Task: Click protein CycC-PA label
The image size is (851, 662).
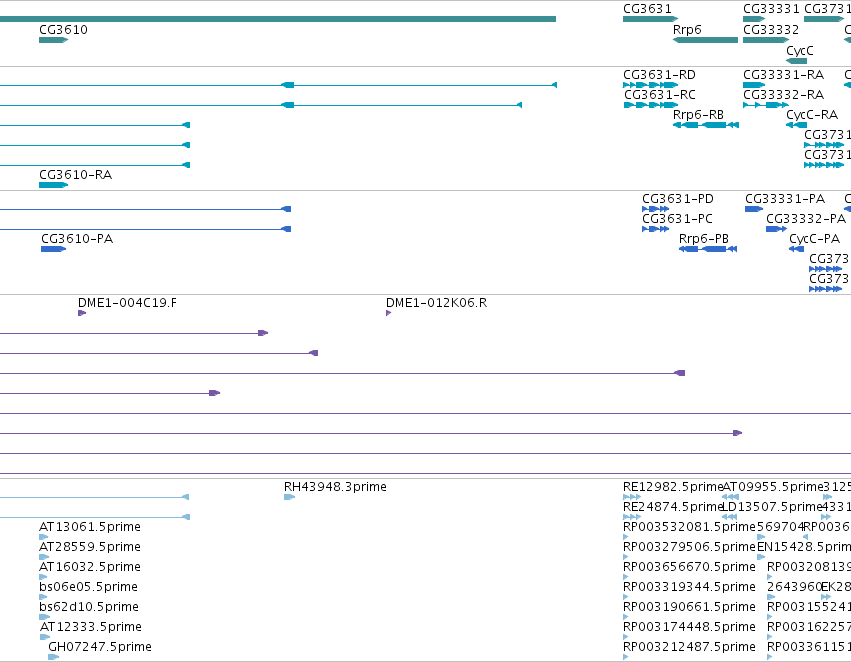Action: [814, 239]
